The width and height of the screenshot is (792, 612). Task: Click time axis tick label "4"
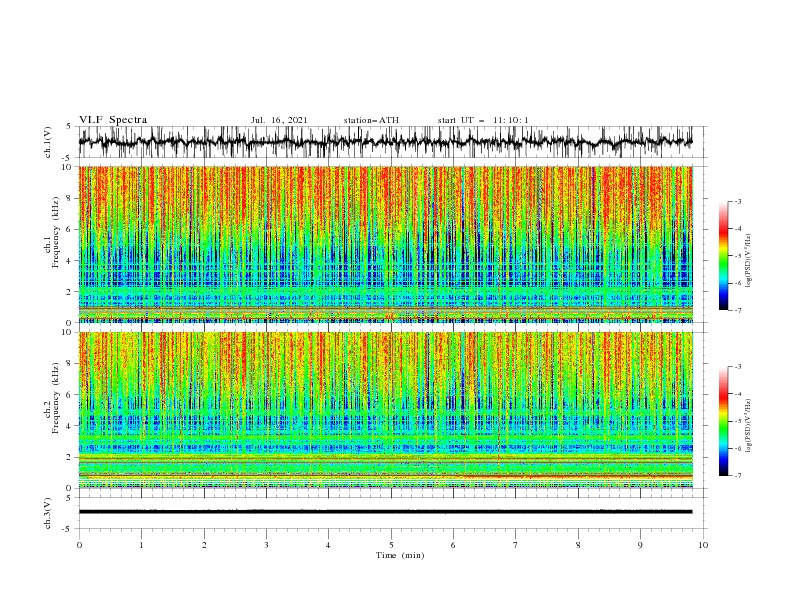328,545
